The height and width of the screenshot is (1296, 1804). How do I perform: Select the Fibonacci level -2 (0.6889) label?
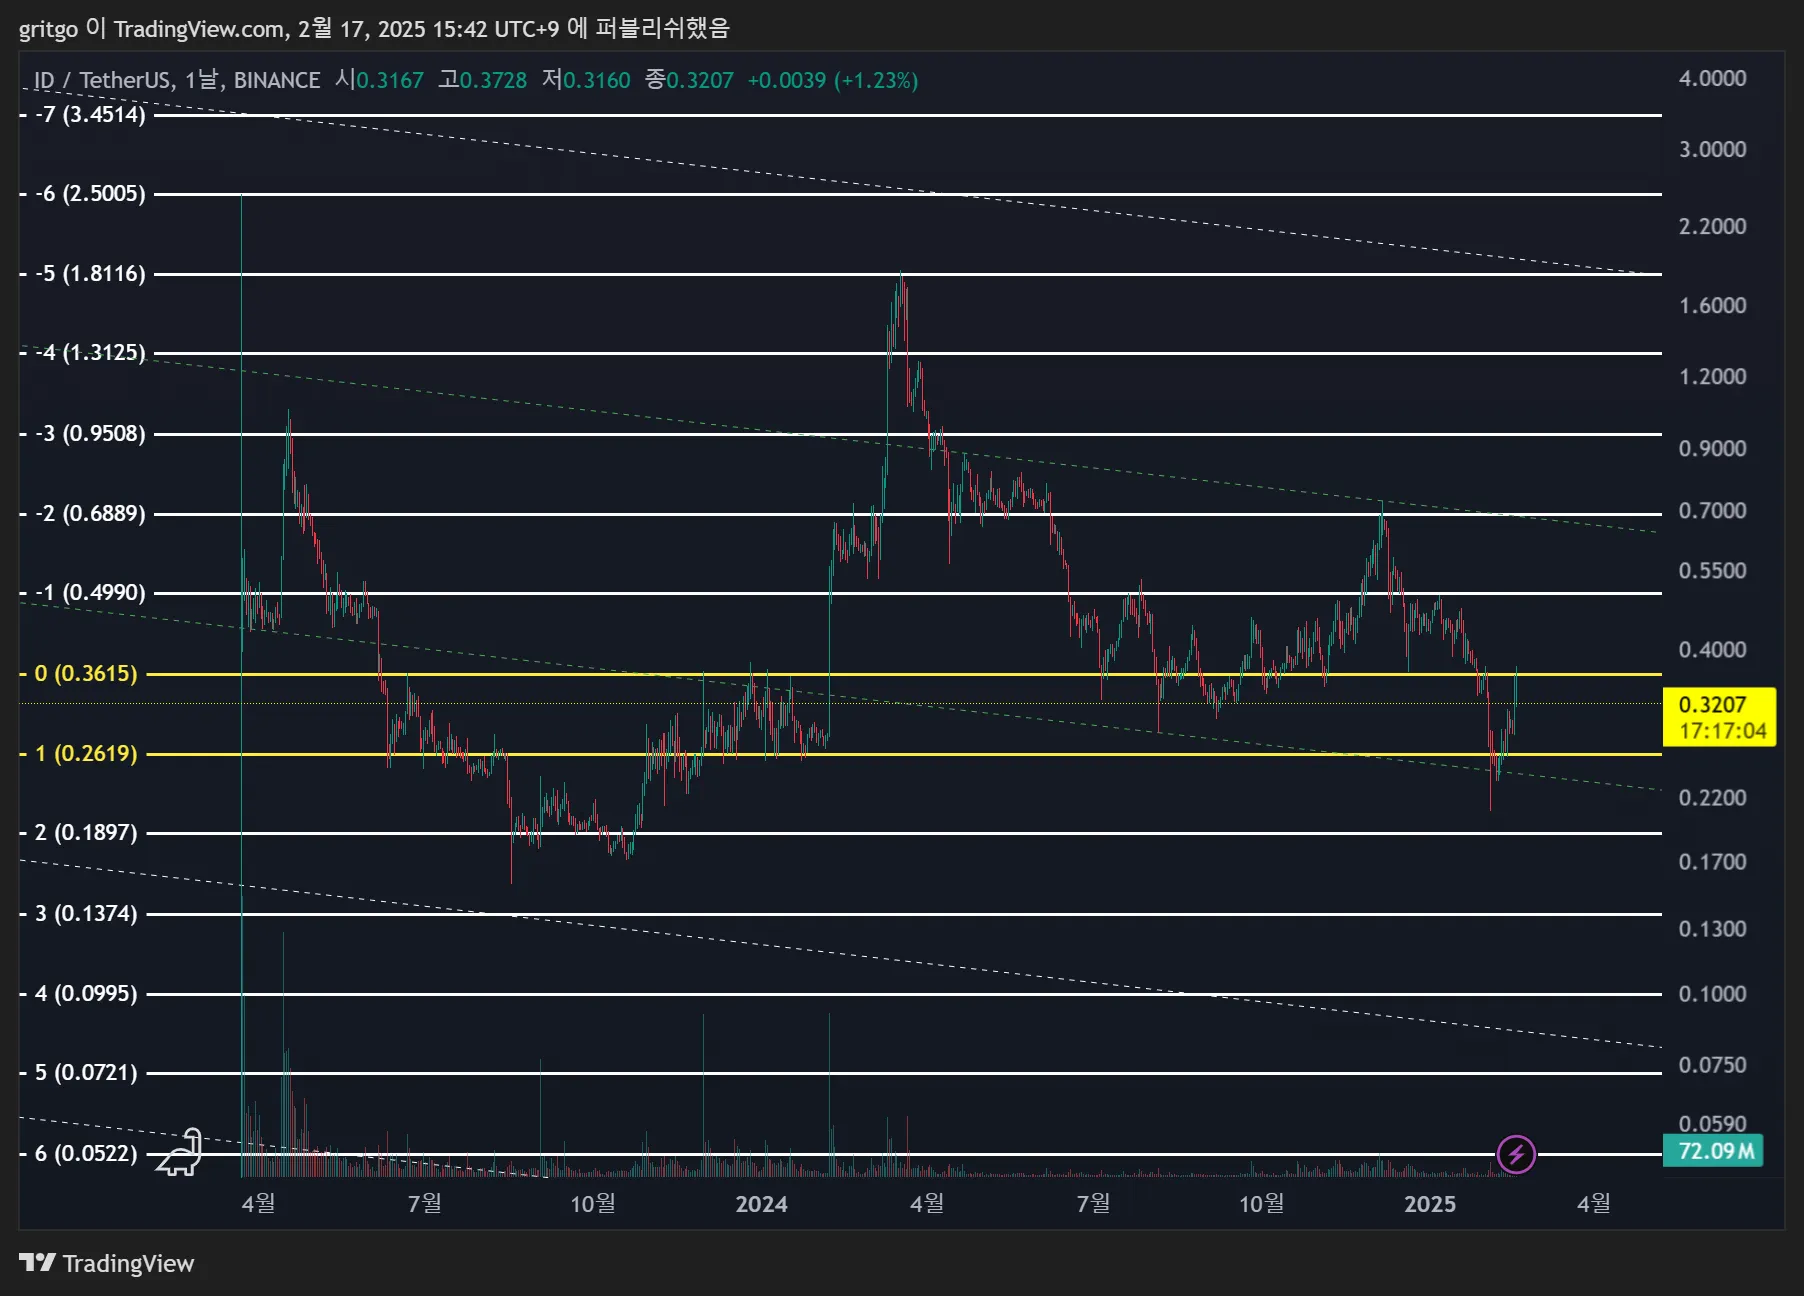coord(90,513)
